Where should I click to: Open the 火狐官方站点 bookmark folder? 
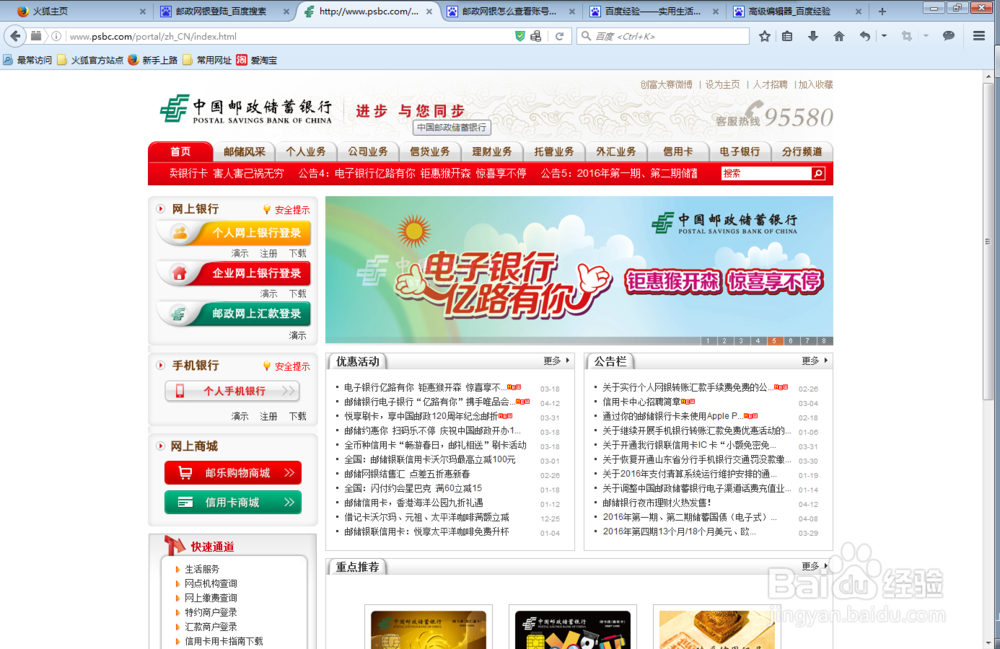tap(90, 60)
